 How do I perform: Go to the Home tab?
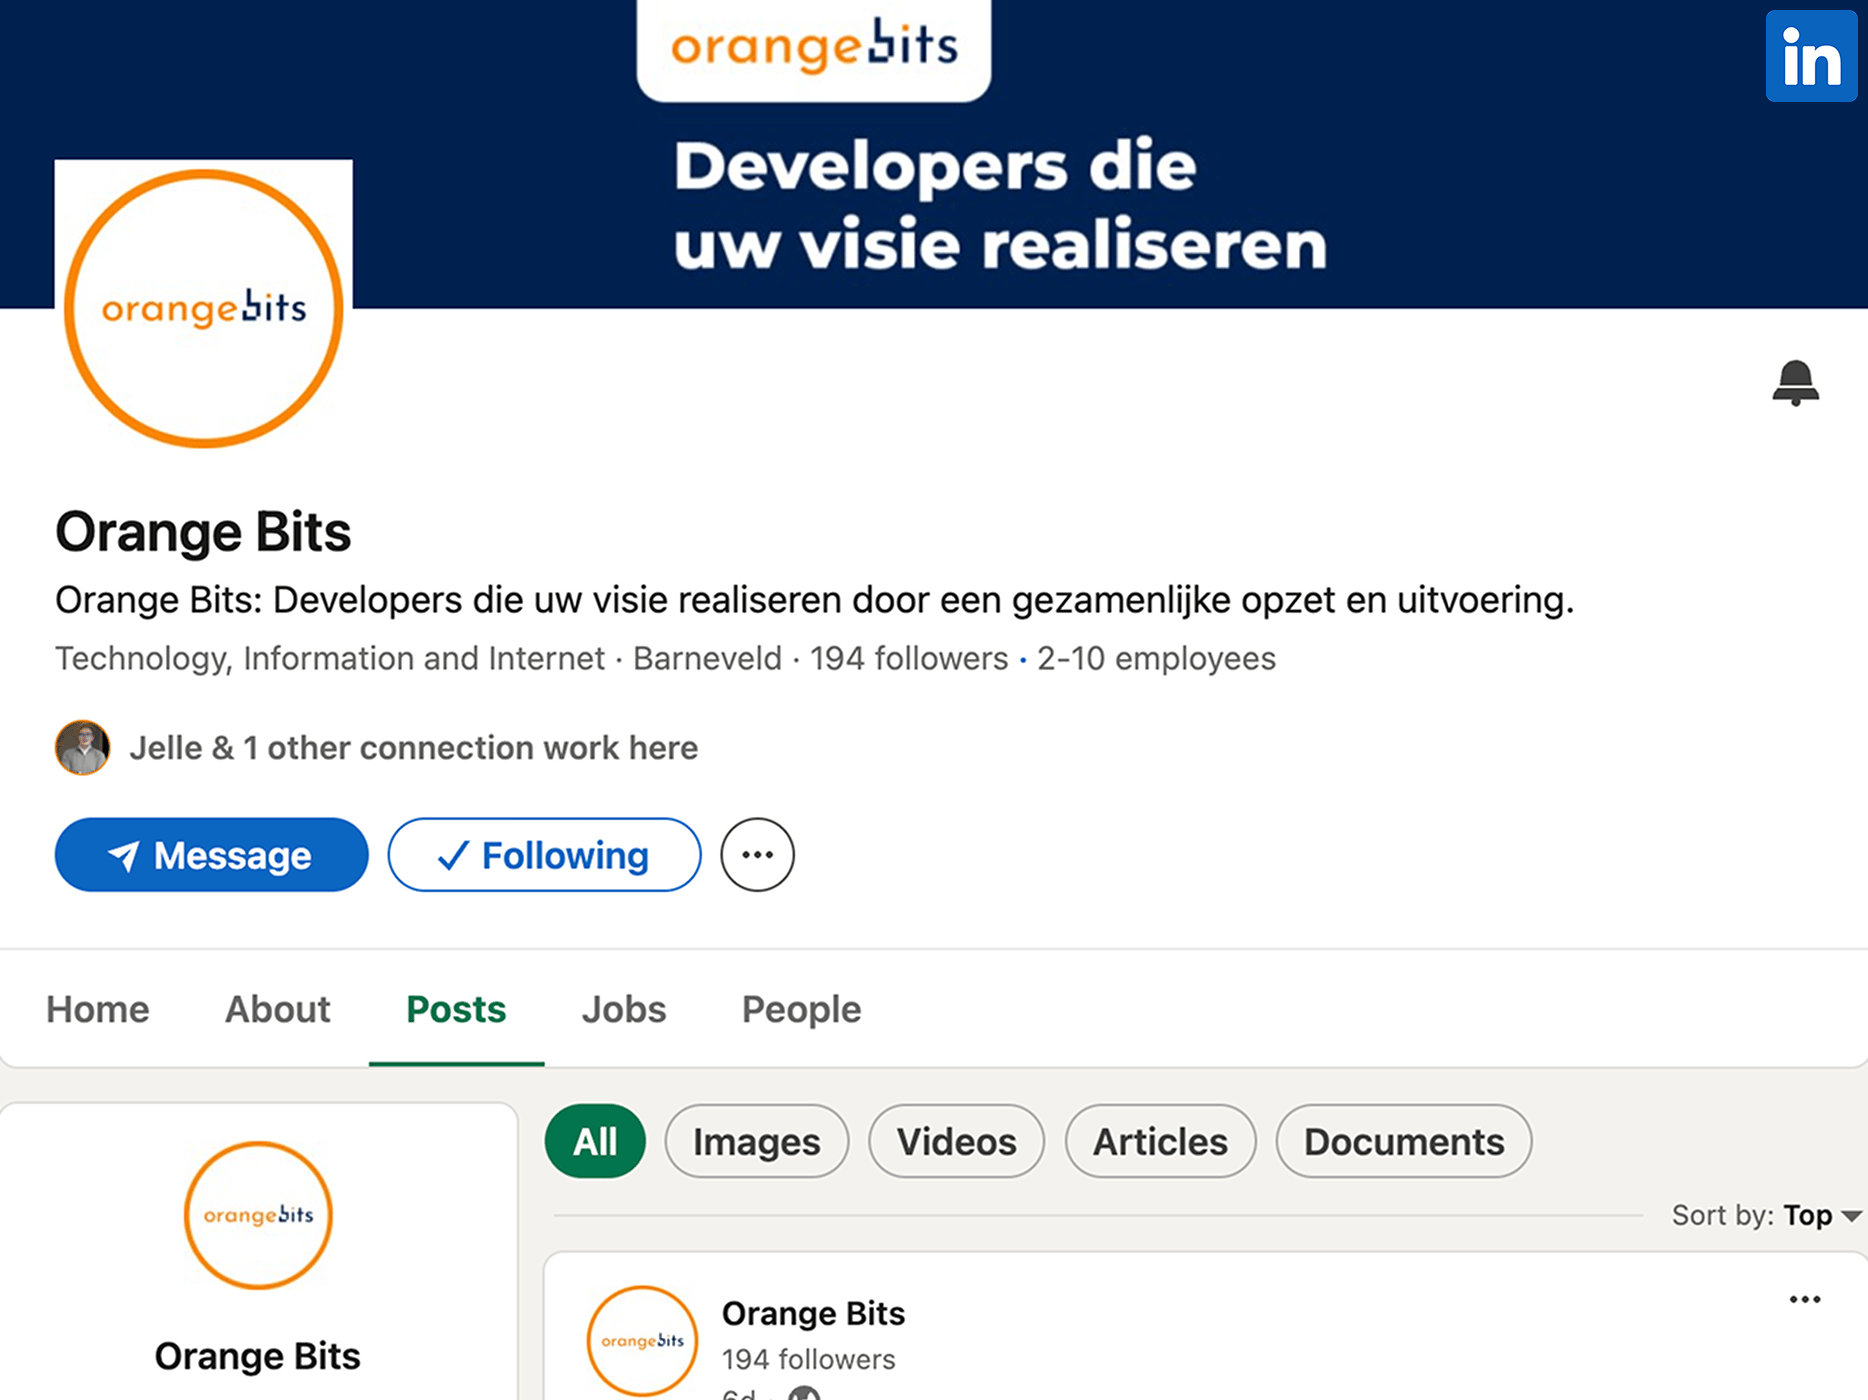pos(98,1010)
